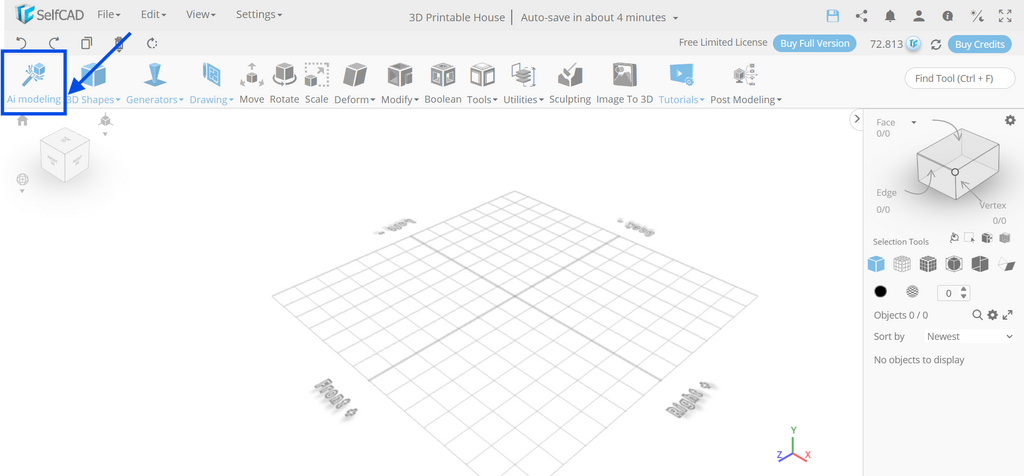Image resolution: width=1024 pixels, height=476 pixels.
Task: Click the view orientation cube
Action: tap(64, 155)
